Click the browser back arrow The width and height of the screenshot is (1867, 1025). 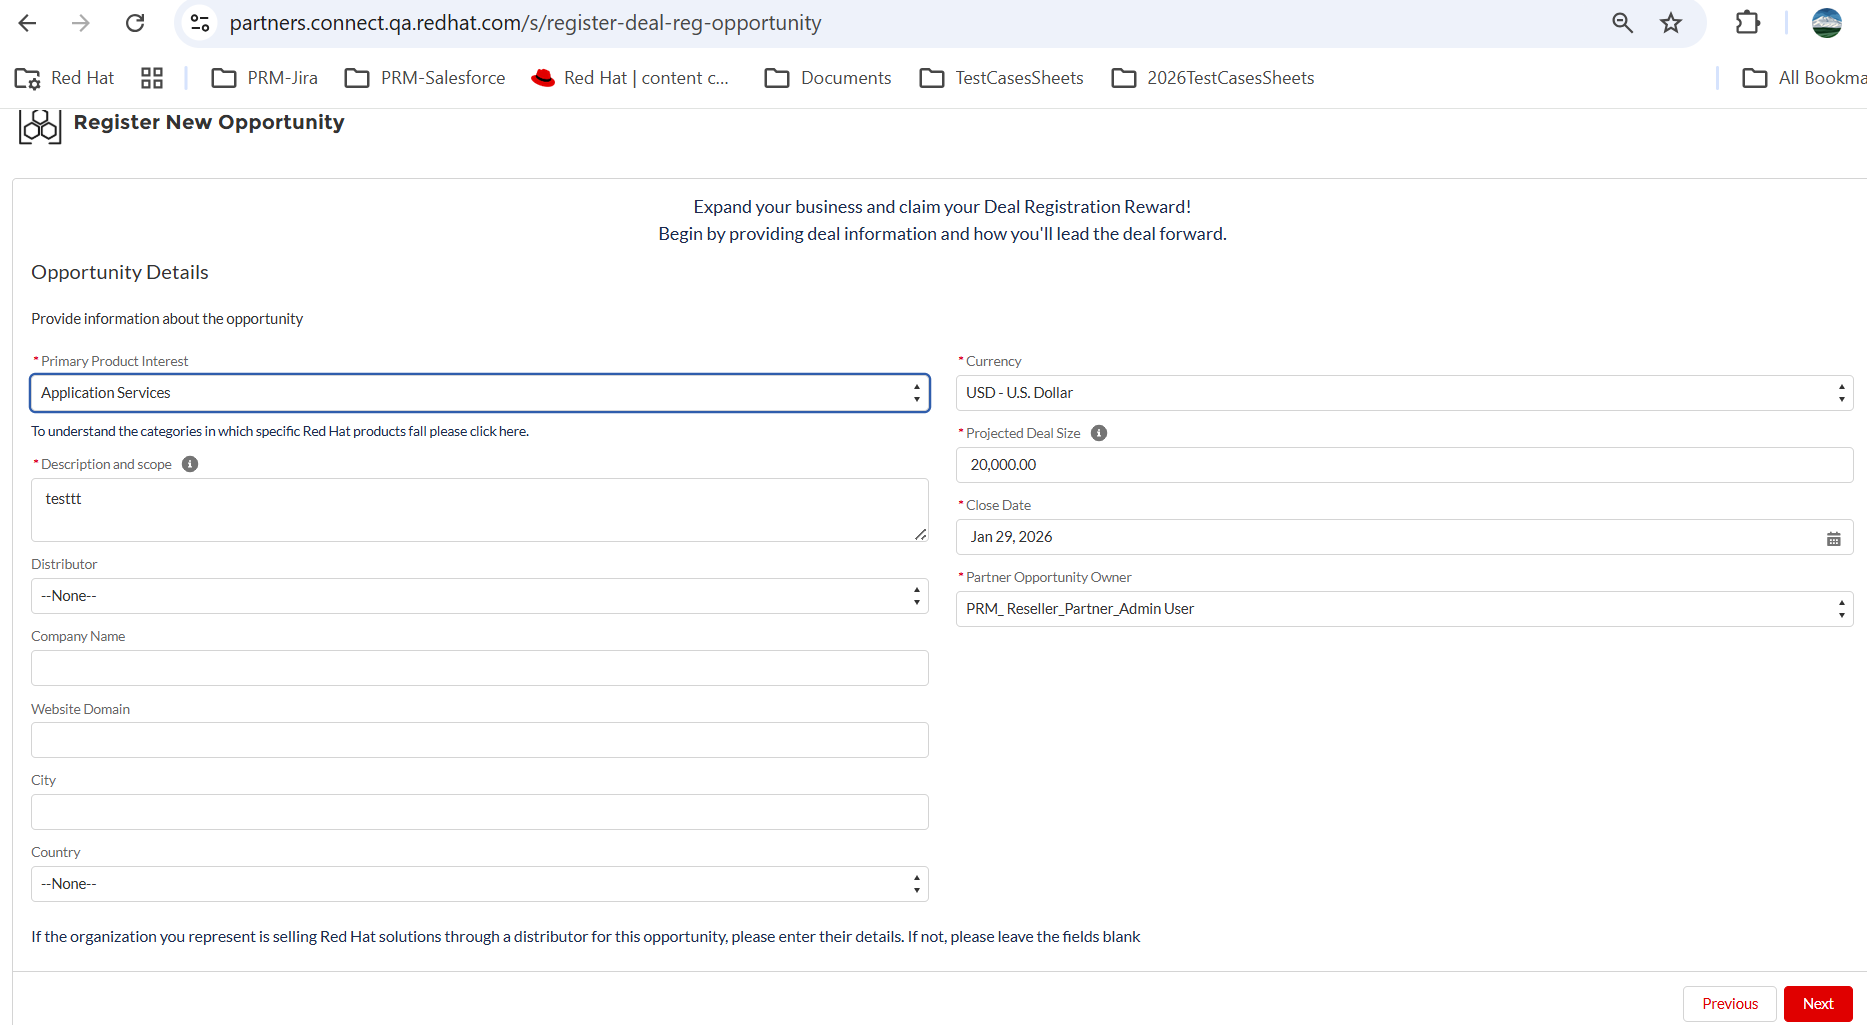pos(28,23)
